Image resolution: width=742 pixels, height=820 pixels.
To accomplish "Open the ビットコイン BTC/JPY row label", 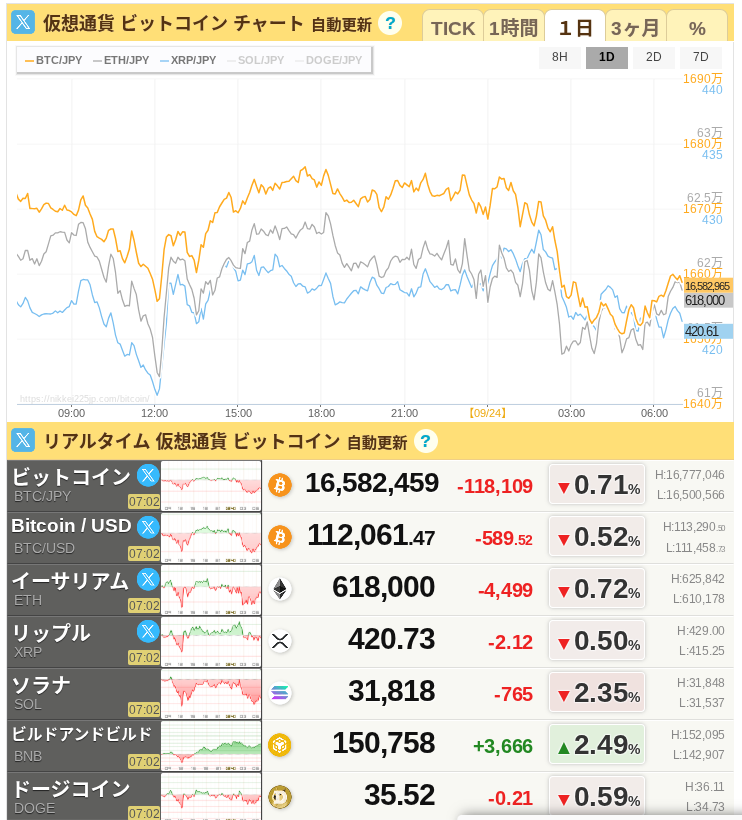I will (x=70, y=485).
